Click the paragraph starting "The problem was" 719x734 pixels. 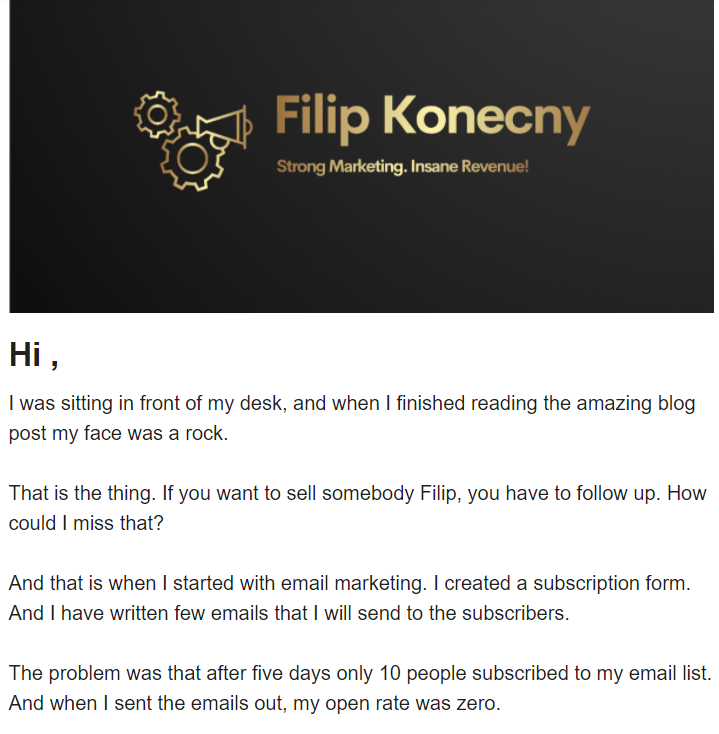pyautogui.click(x=359, y=687)
